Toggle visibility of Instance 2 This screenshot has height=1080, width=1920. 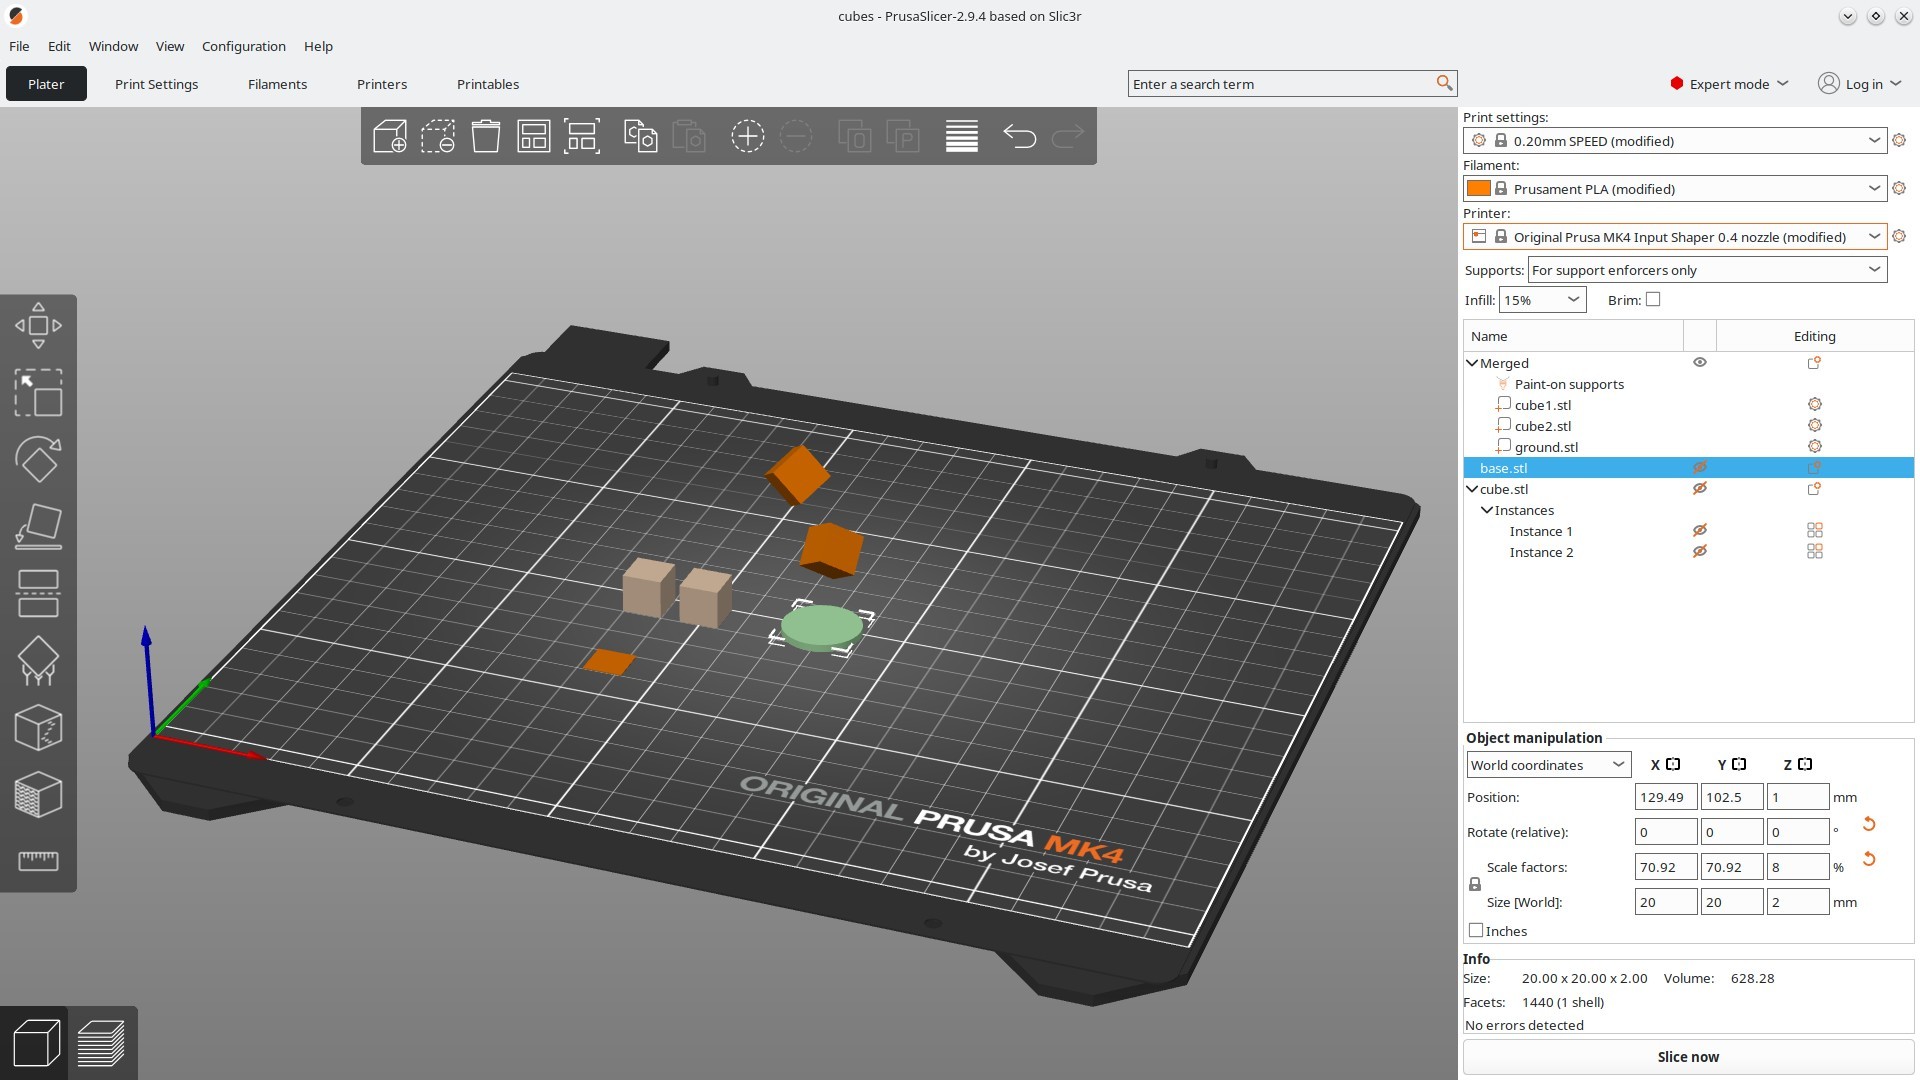[x=1699, y=552]
